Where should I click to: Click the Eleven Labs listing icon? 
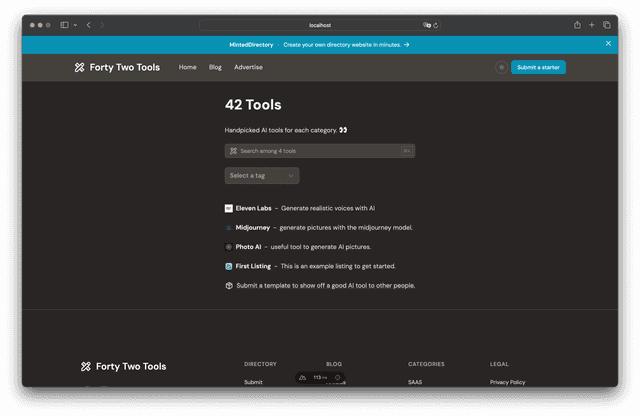click(x=228, y=208)
